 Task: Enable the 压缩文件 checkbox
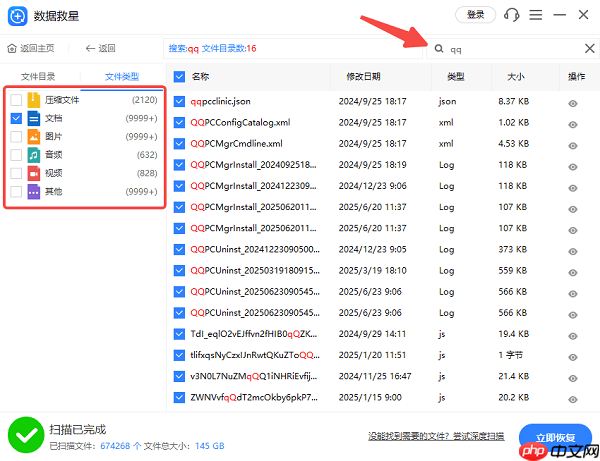coord(16,100)
